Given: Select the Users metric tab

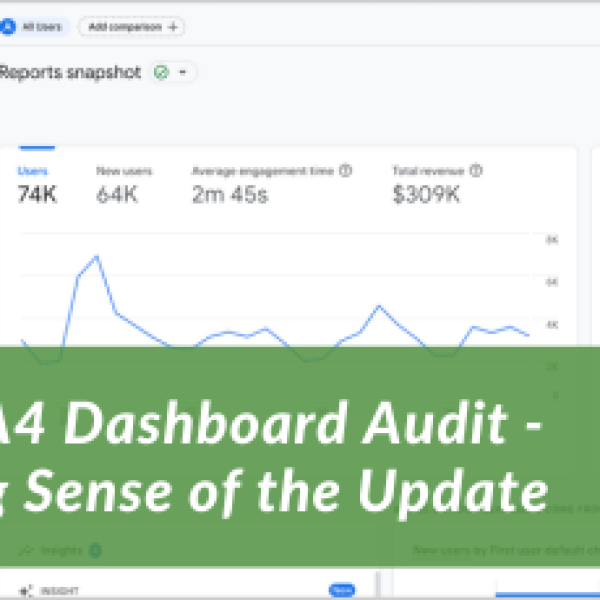Looking at the screenshot, I should [37, 183].
